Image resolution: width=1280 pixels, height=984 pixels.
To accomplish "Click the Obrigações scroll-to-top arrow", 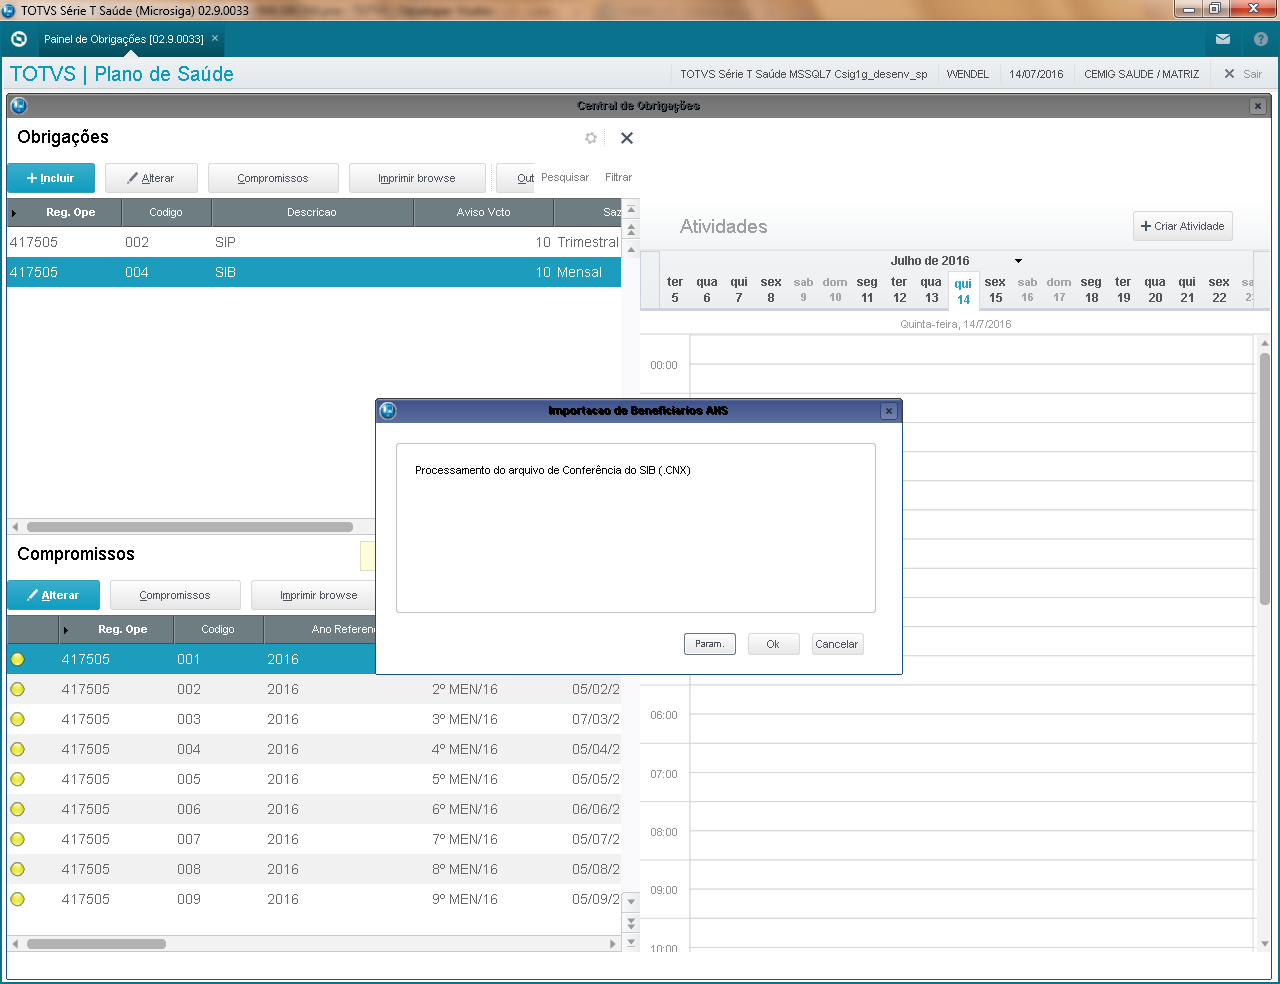I will tap(631, 210).
